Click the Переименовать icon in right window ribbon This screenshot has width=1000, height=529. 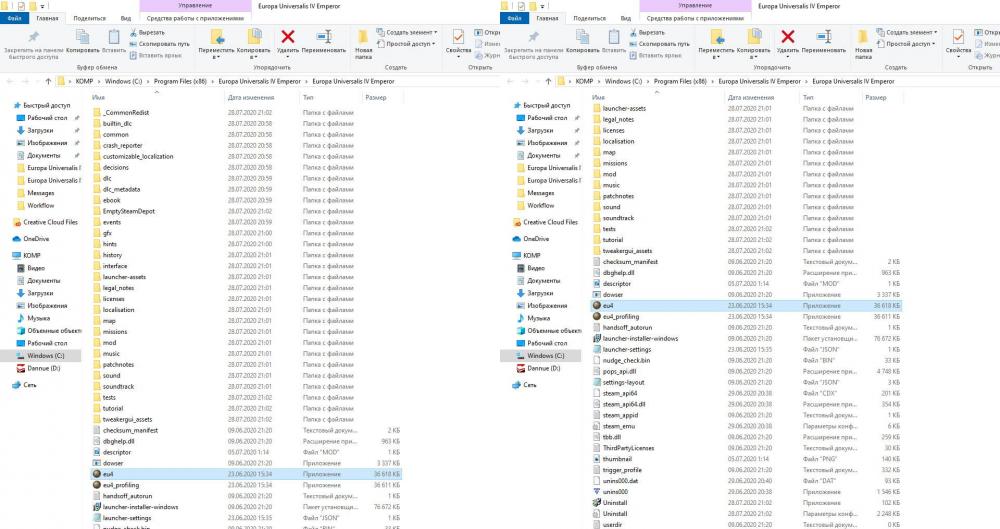pyautogui.click(x=825, y=37)
